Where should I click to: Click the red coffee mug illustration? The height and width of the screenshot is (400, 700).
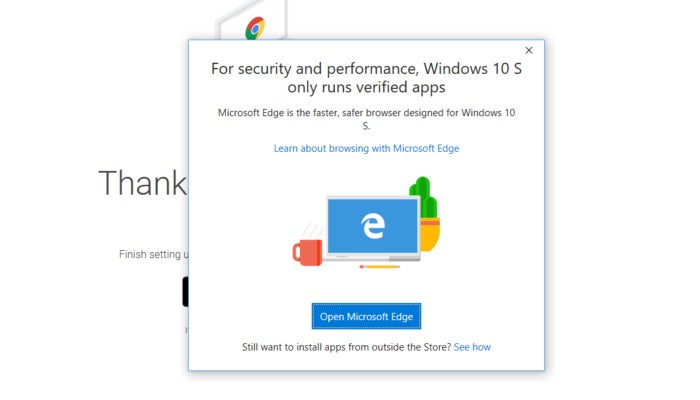pos(307,252)
